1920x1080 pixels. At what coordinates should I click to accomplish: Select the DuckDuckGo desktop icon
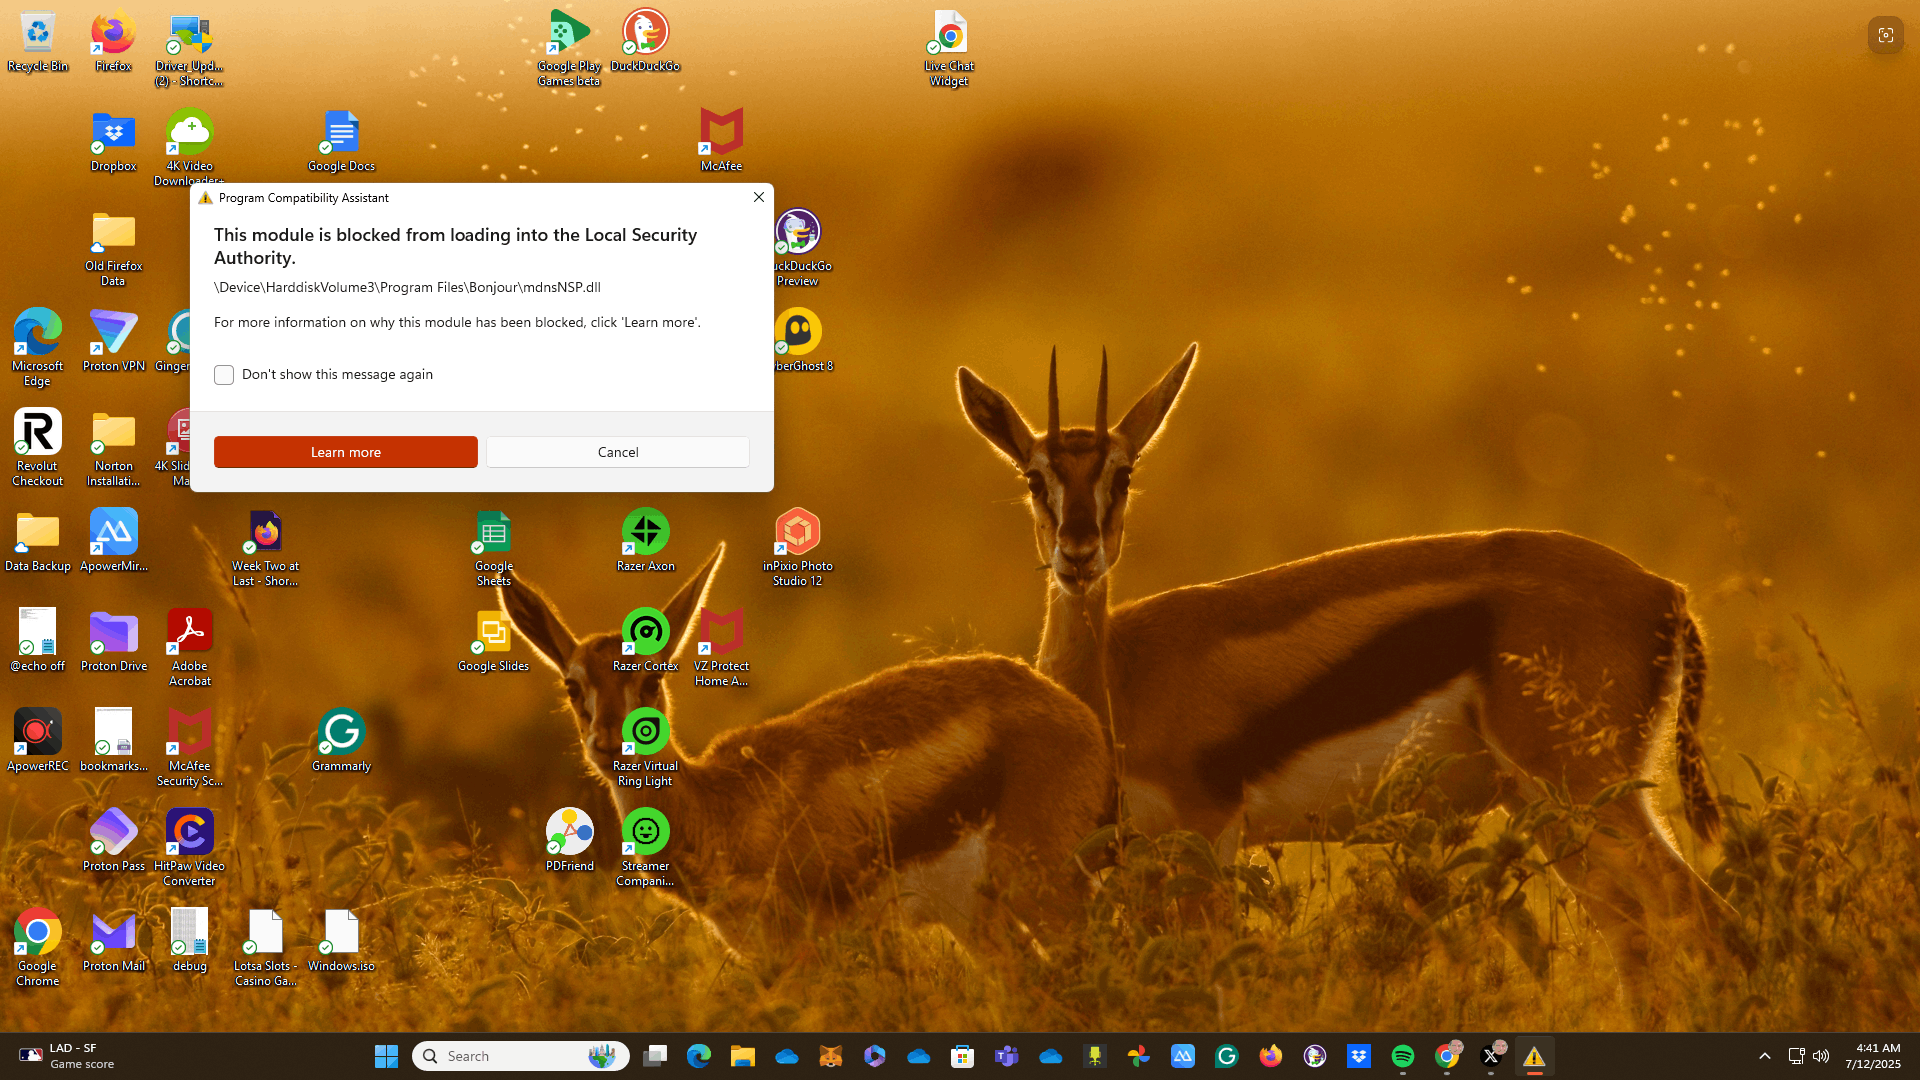pyautogui.click(x=645, y=42)
